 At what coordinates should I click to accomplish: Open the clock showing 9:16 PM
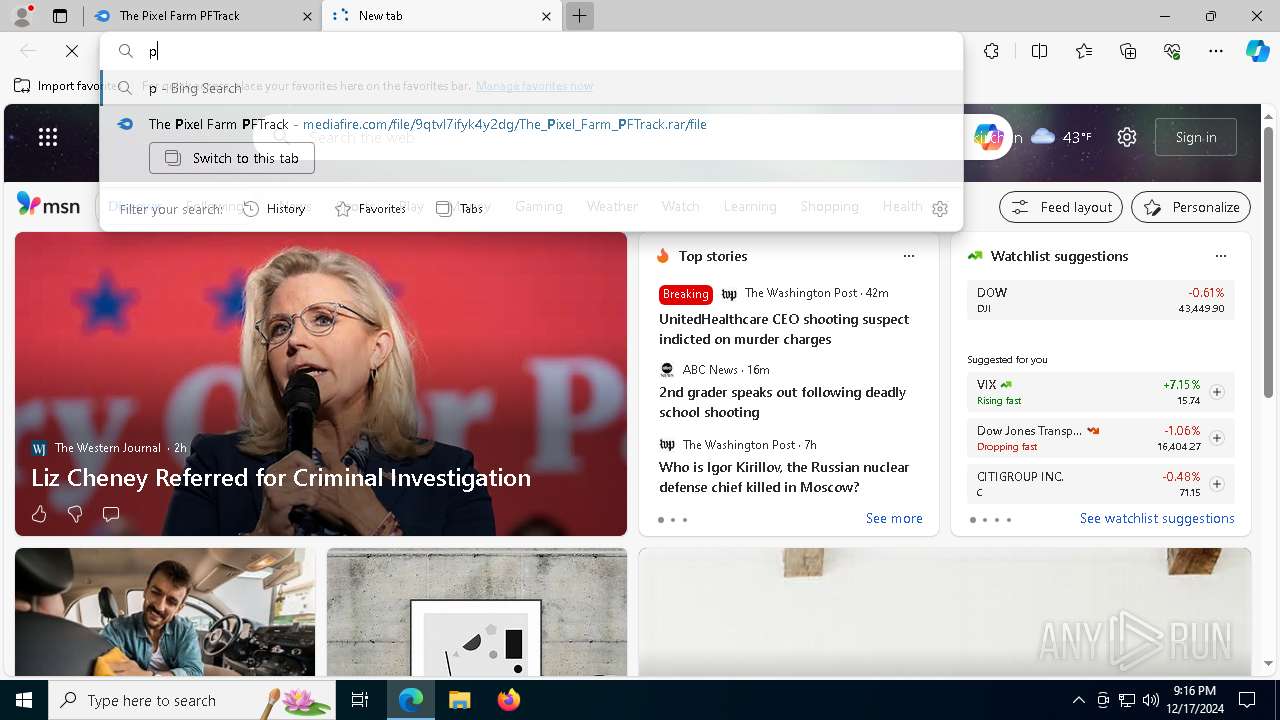click(1194, 700)
